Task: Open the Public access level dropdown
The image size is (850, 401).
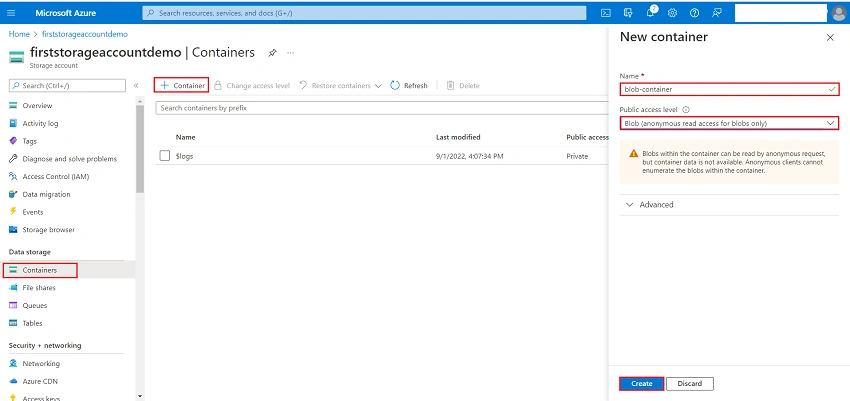Action: pyautogui.click(x=729, y=124)
